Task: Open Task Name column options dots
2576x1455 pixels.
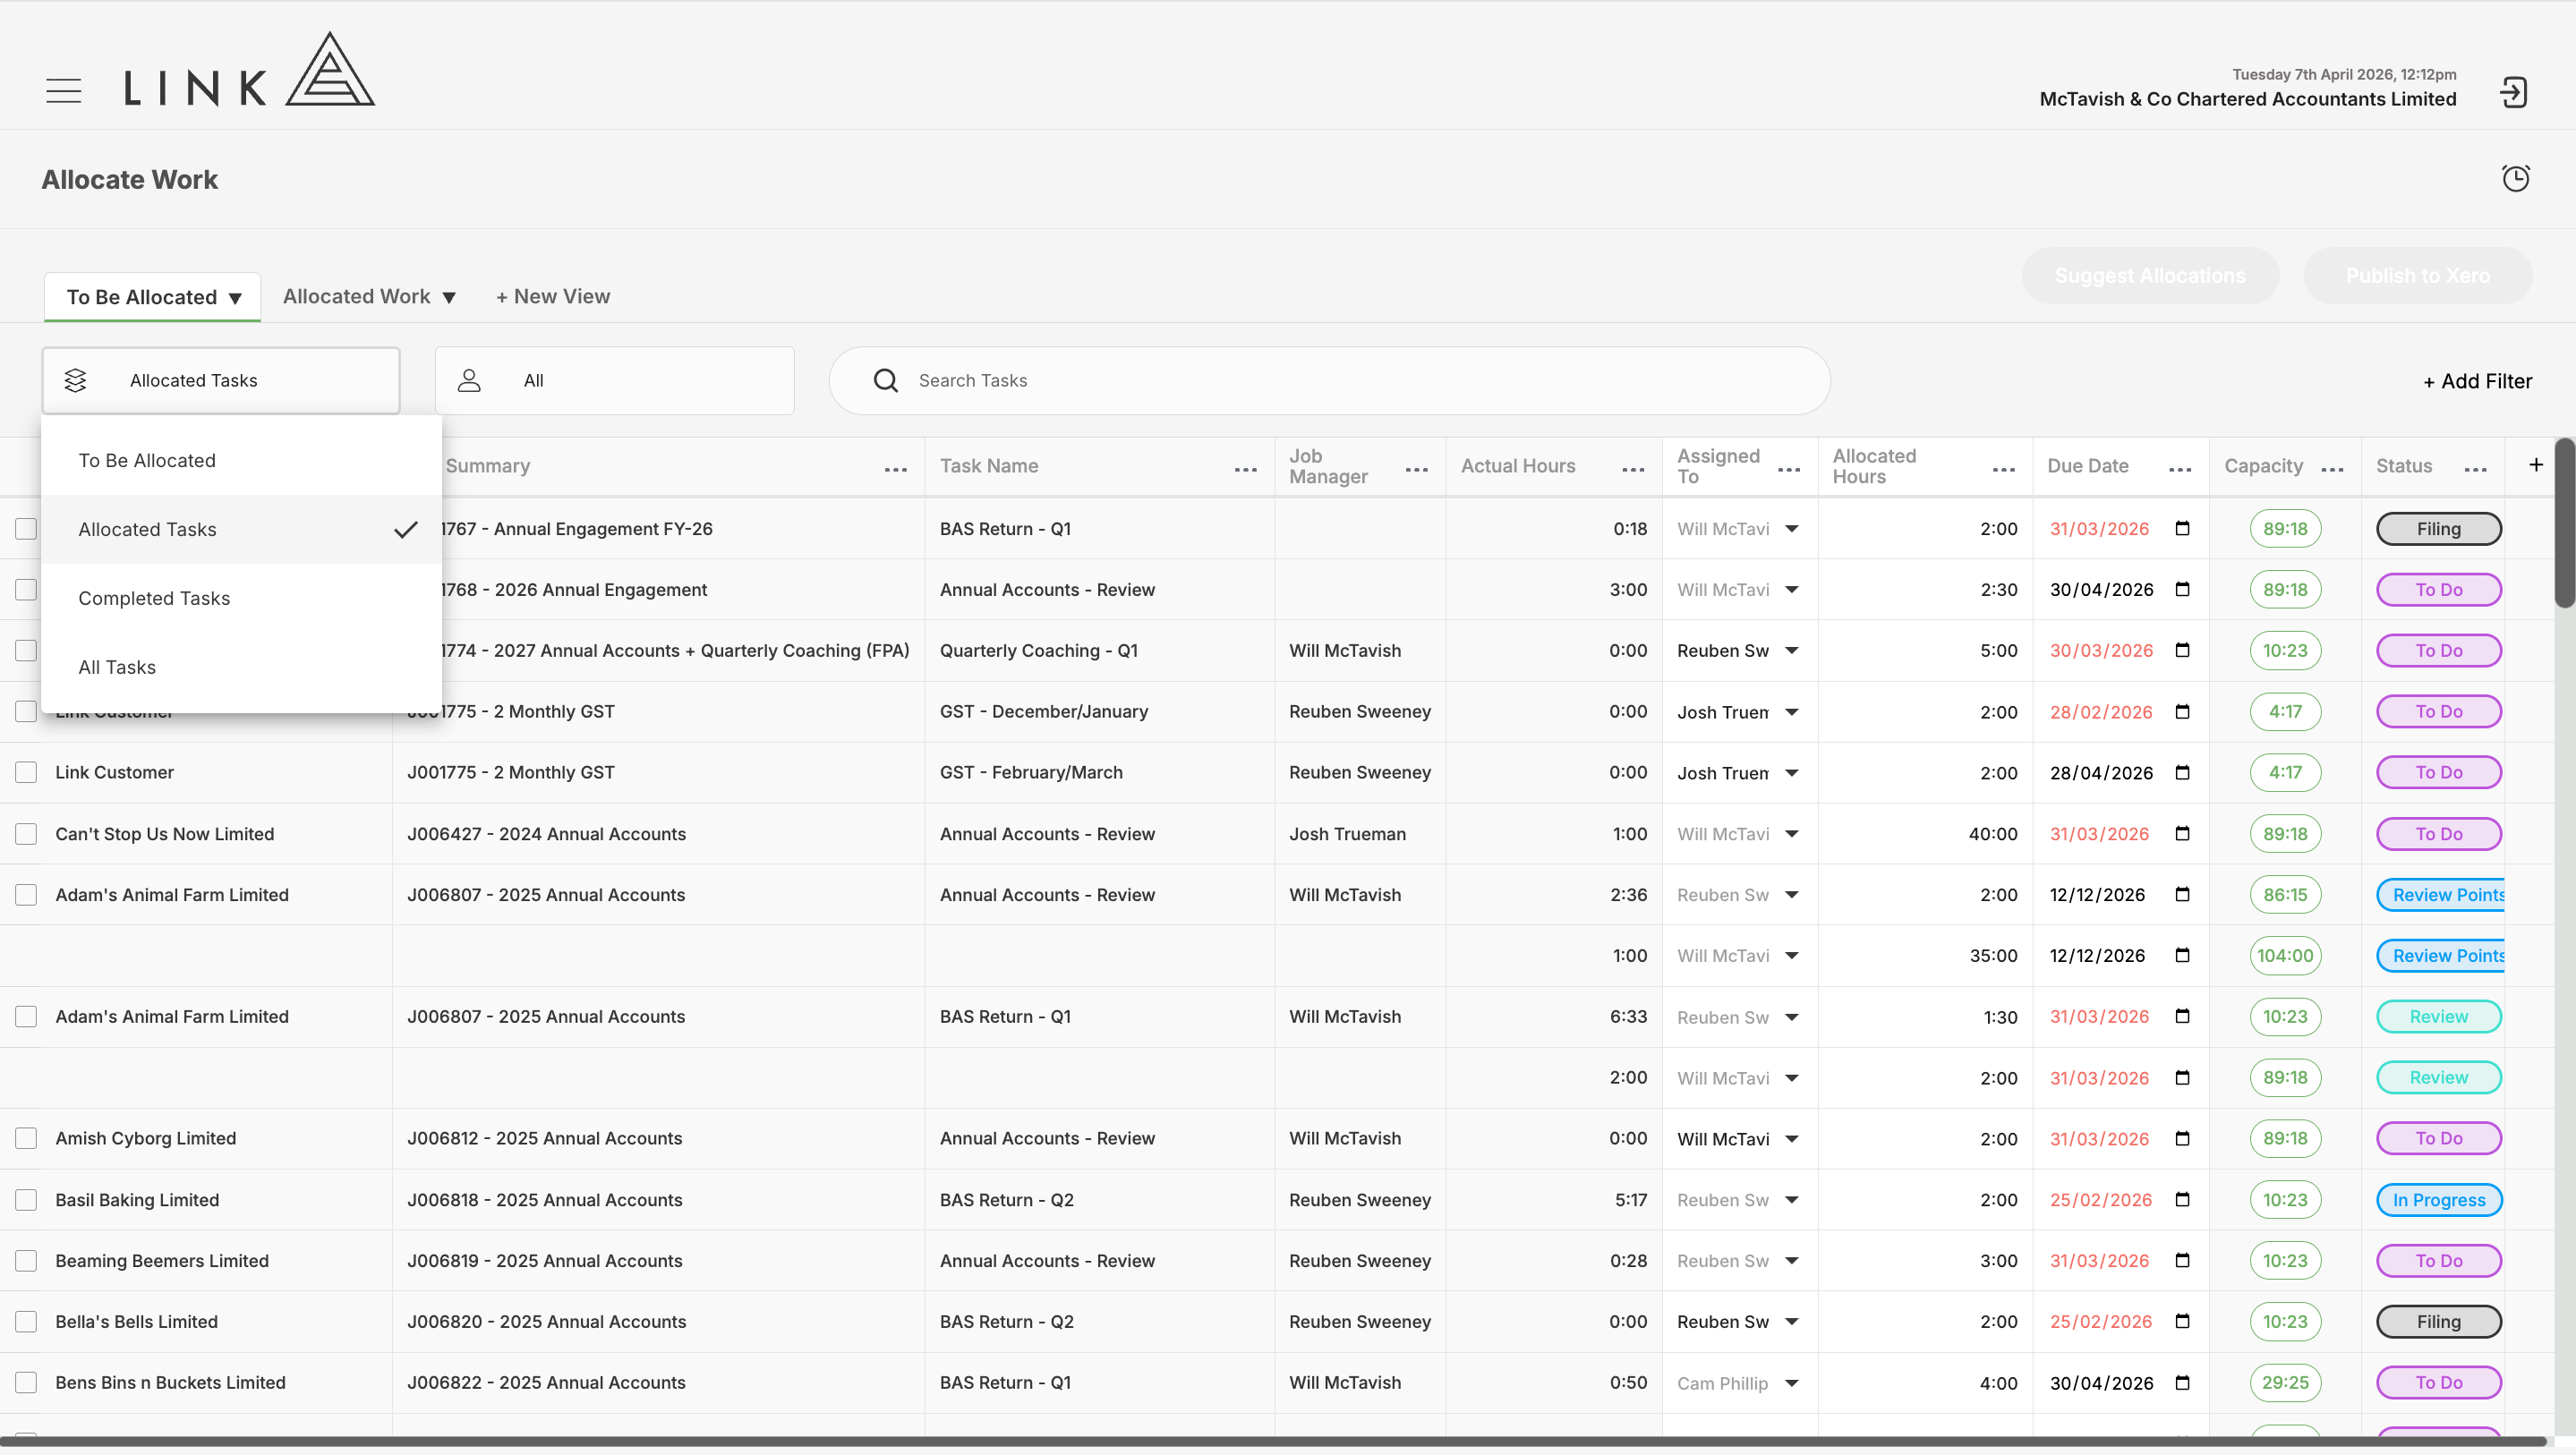Action: coord(1245,469)
